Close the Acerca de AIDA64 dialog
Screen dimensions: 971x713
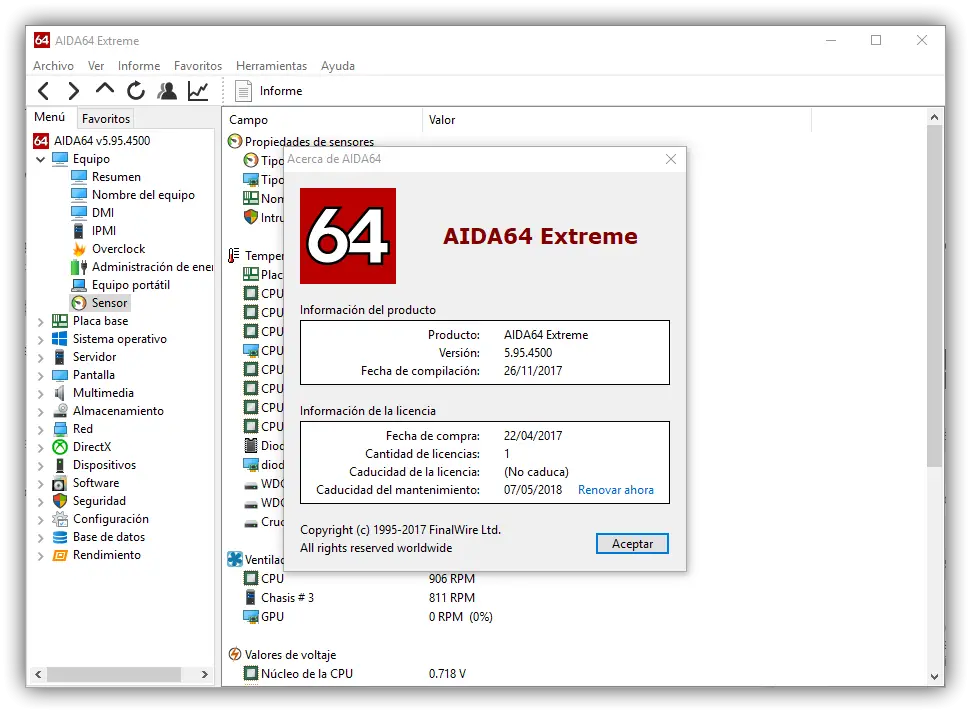671,159
